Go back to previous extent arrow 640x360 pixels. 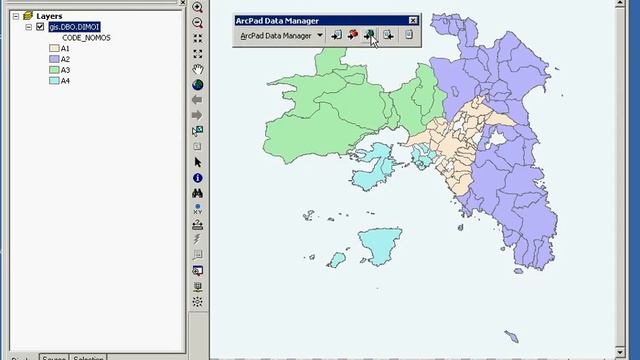(198, 100)
